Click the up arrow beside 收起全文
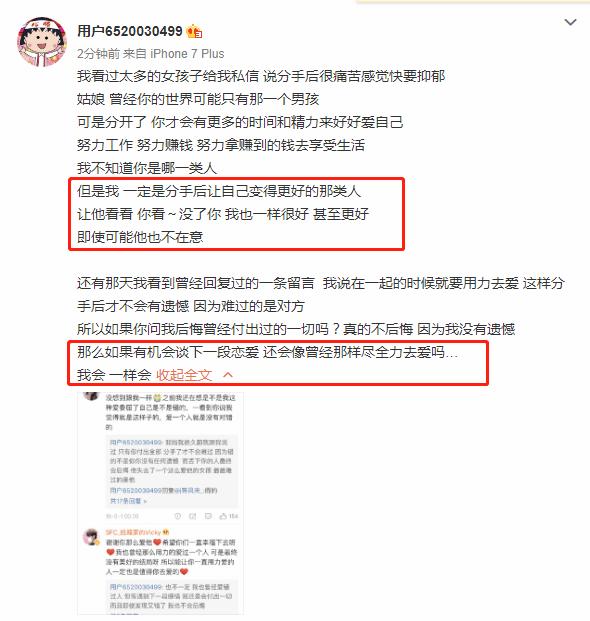Viewport: 590px width, 621px height. 228,375
